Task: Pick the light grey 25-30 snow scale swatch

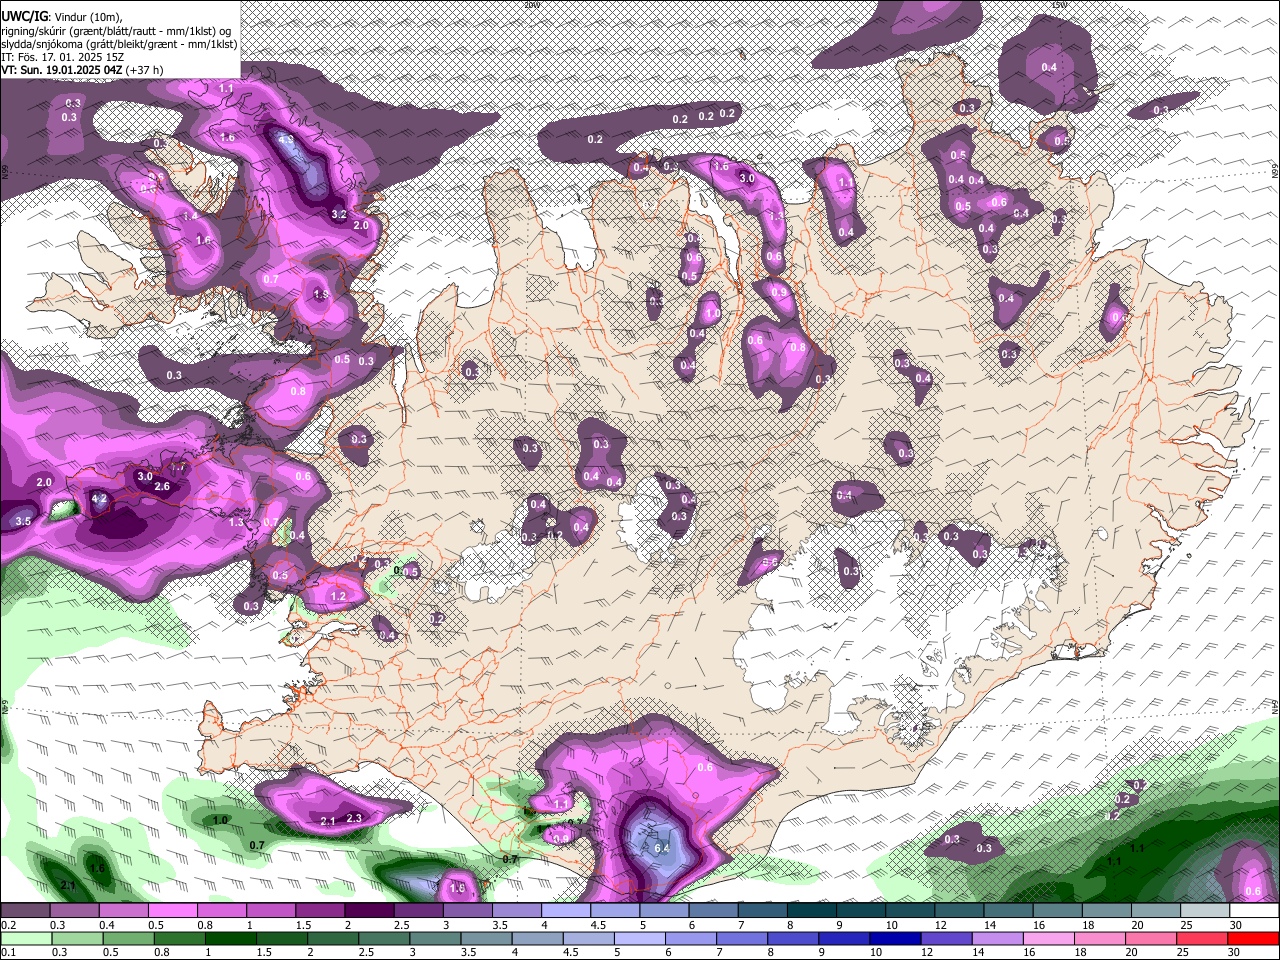Action: click(x=1206, y=911)
